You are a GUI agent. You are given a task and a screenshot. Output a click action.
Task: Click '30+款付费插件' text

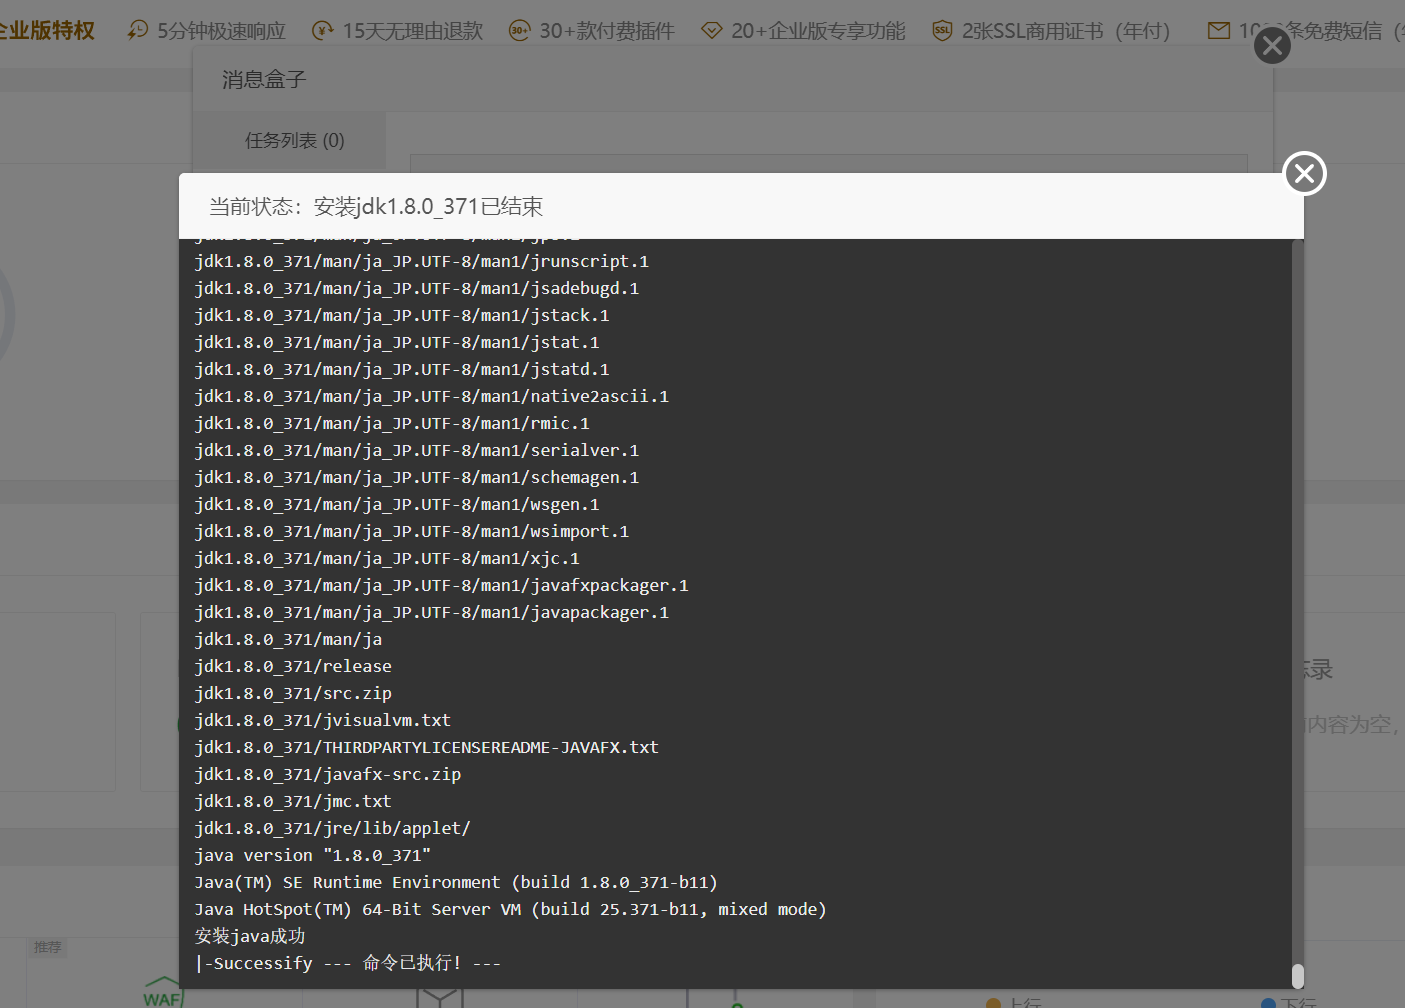tap(607, 31)
